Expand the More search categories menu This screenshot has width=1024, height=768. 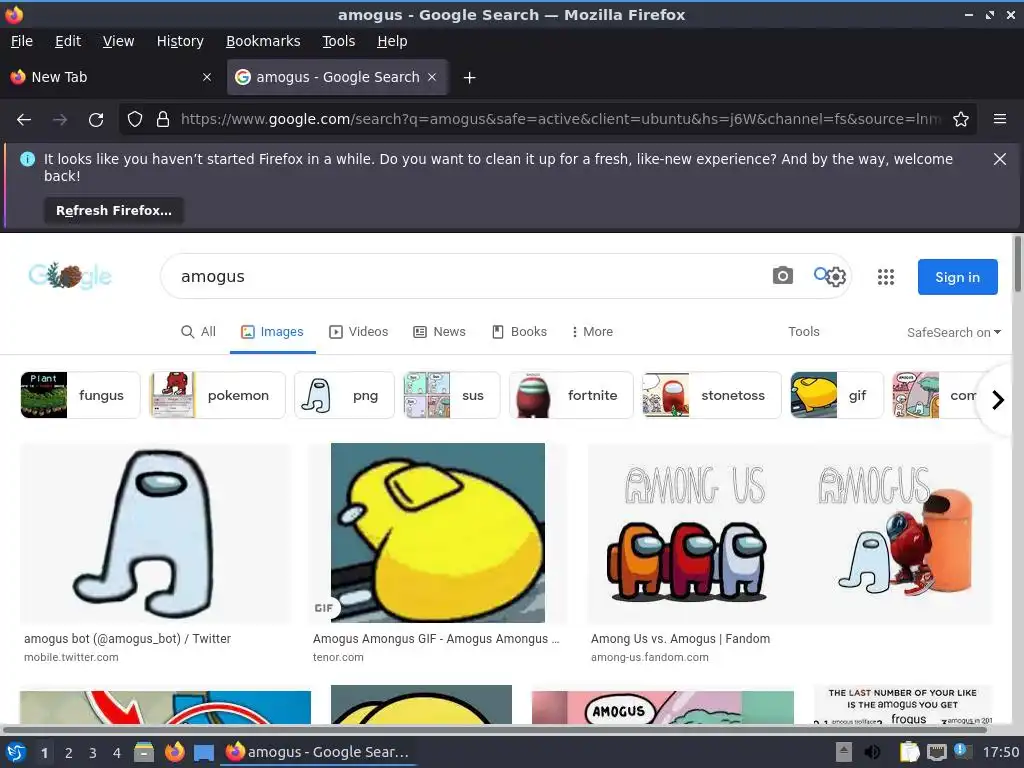(592, 332)
